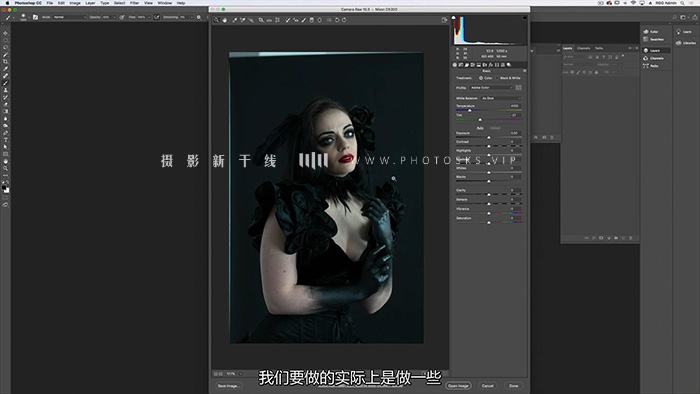The height and width of the screenshot is (394, 700).
Task: Toggle highlight clipping warning on histogram
Action: [525, 17]
